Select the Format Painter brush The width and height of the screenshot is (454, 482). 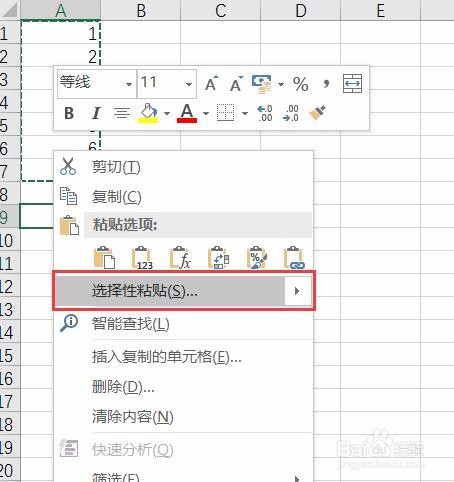(317, 113)
